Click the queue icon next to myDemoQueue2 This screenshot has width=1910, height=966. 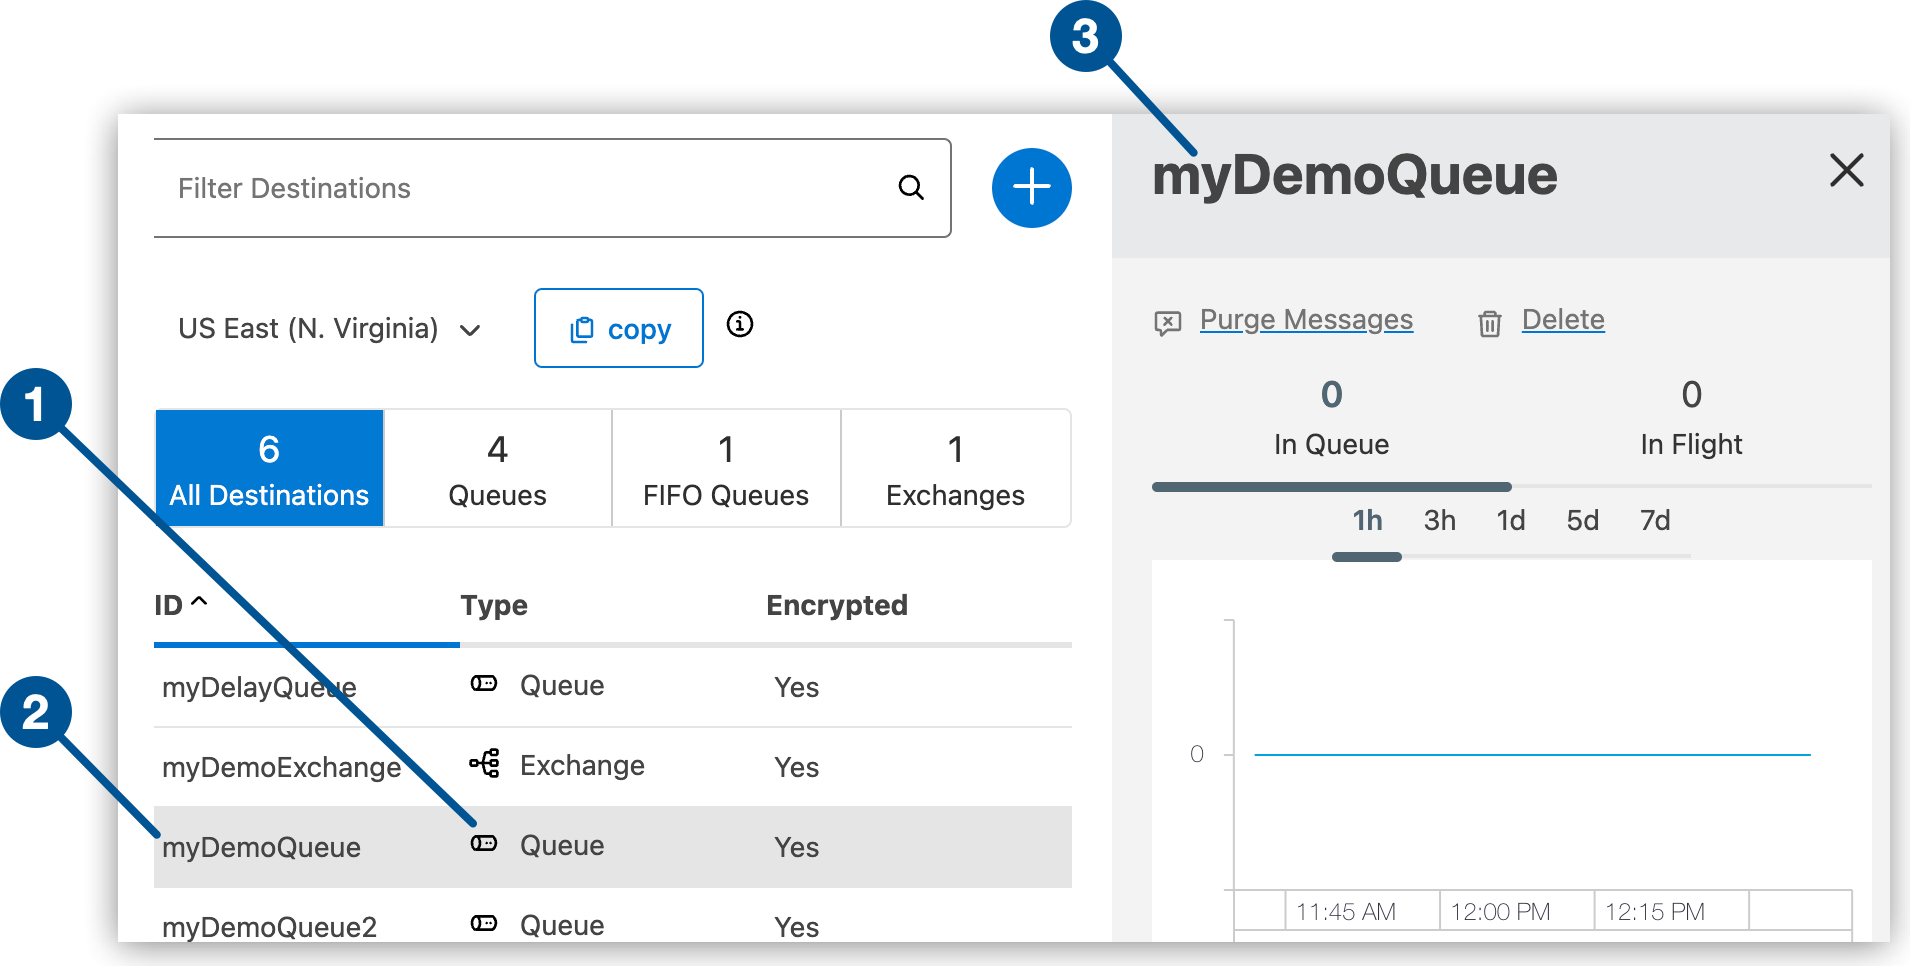coord(484,924)
